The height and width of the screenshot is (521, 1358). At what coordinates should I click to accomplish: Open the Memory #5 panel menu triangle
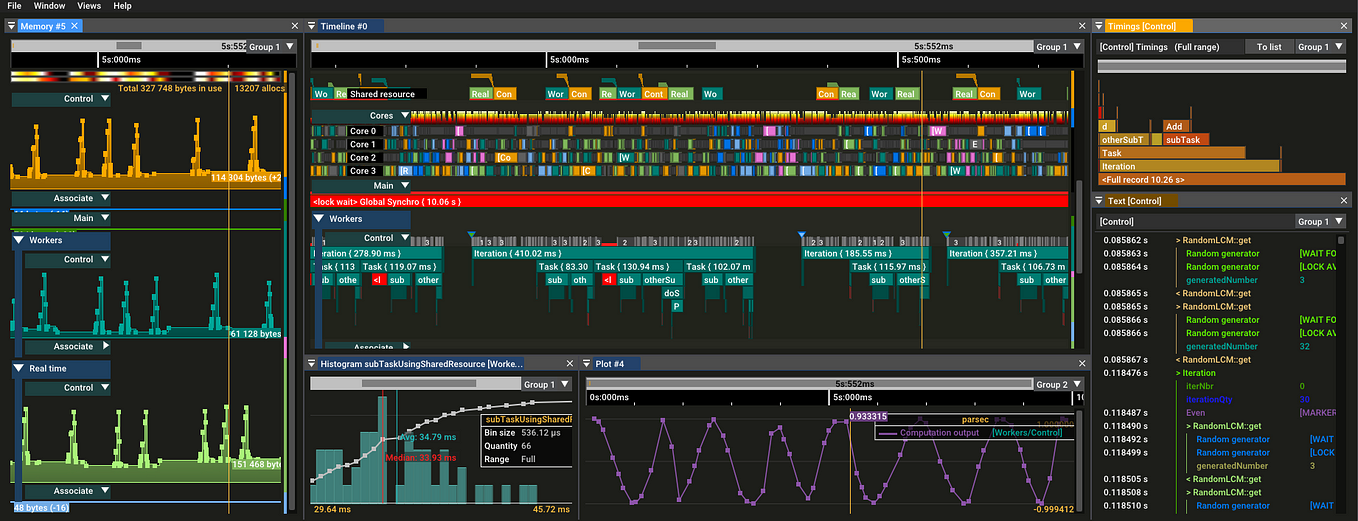12,26
